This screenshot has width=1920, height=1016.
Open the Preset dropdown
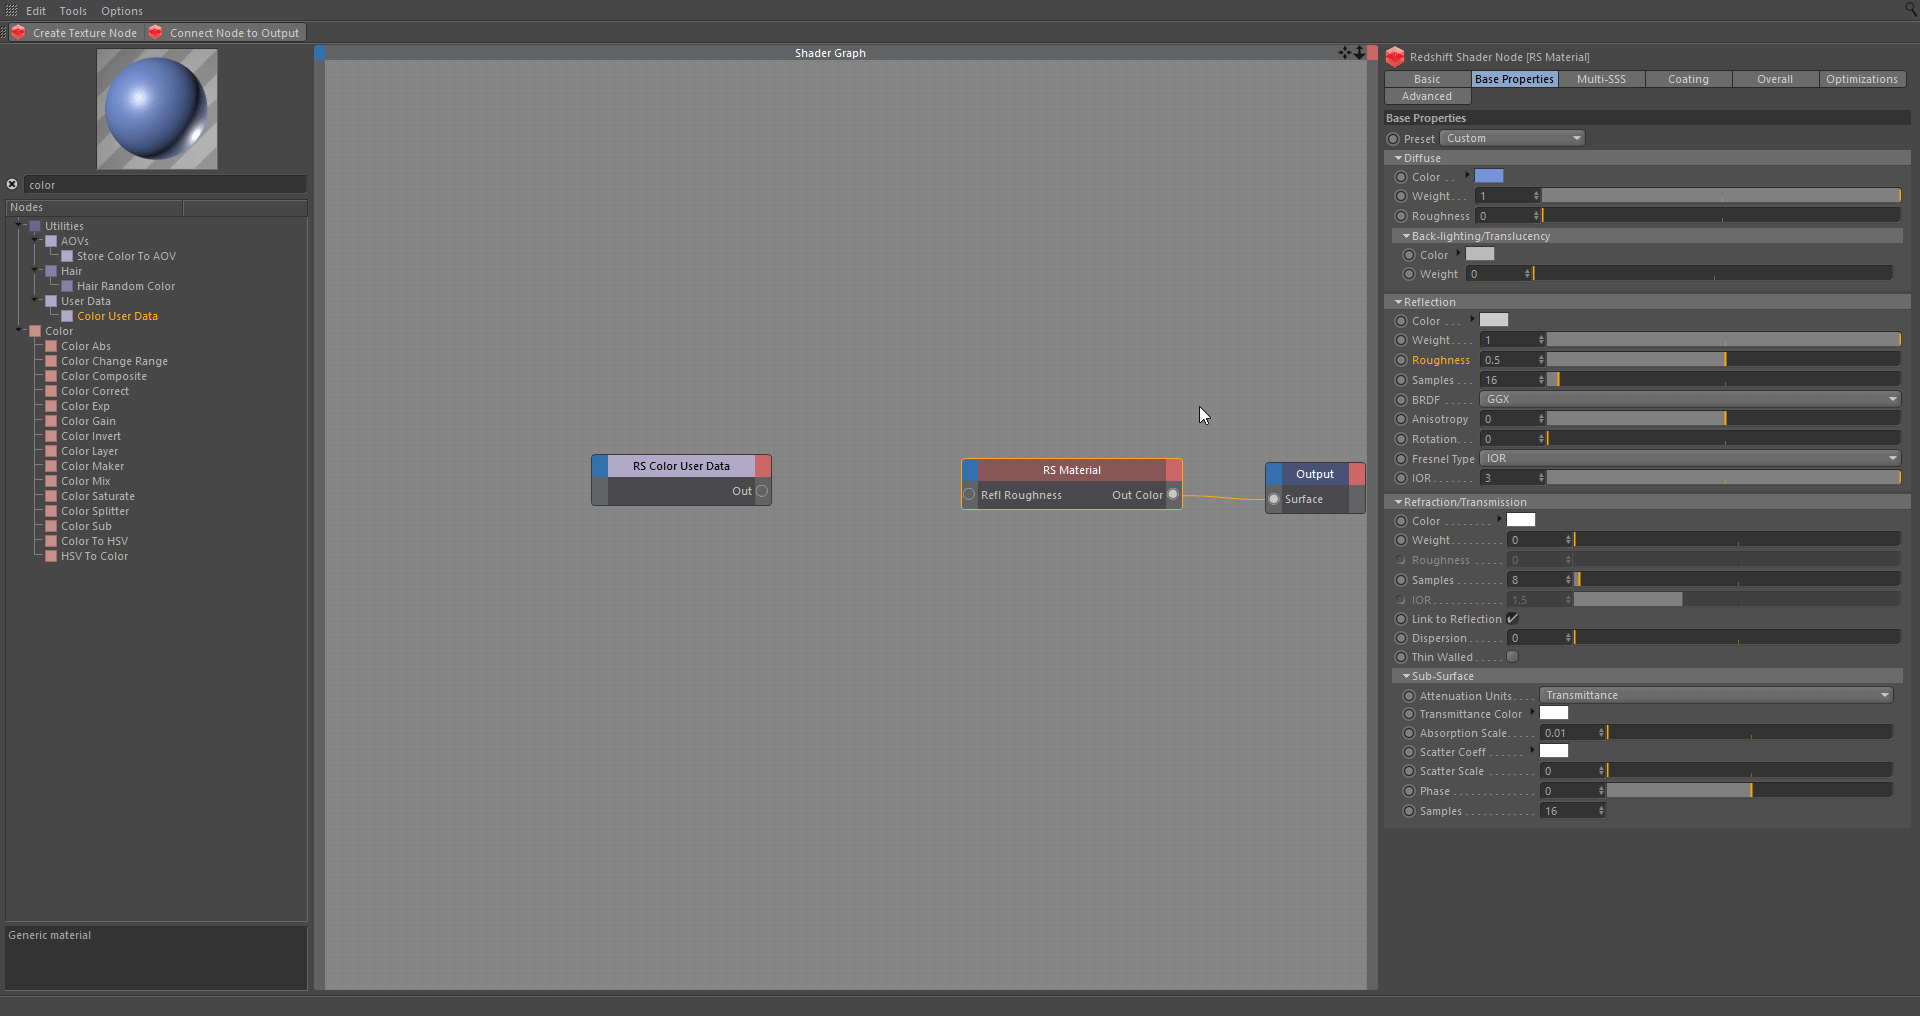click(1512, 138)
